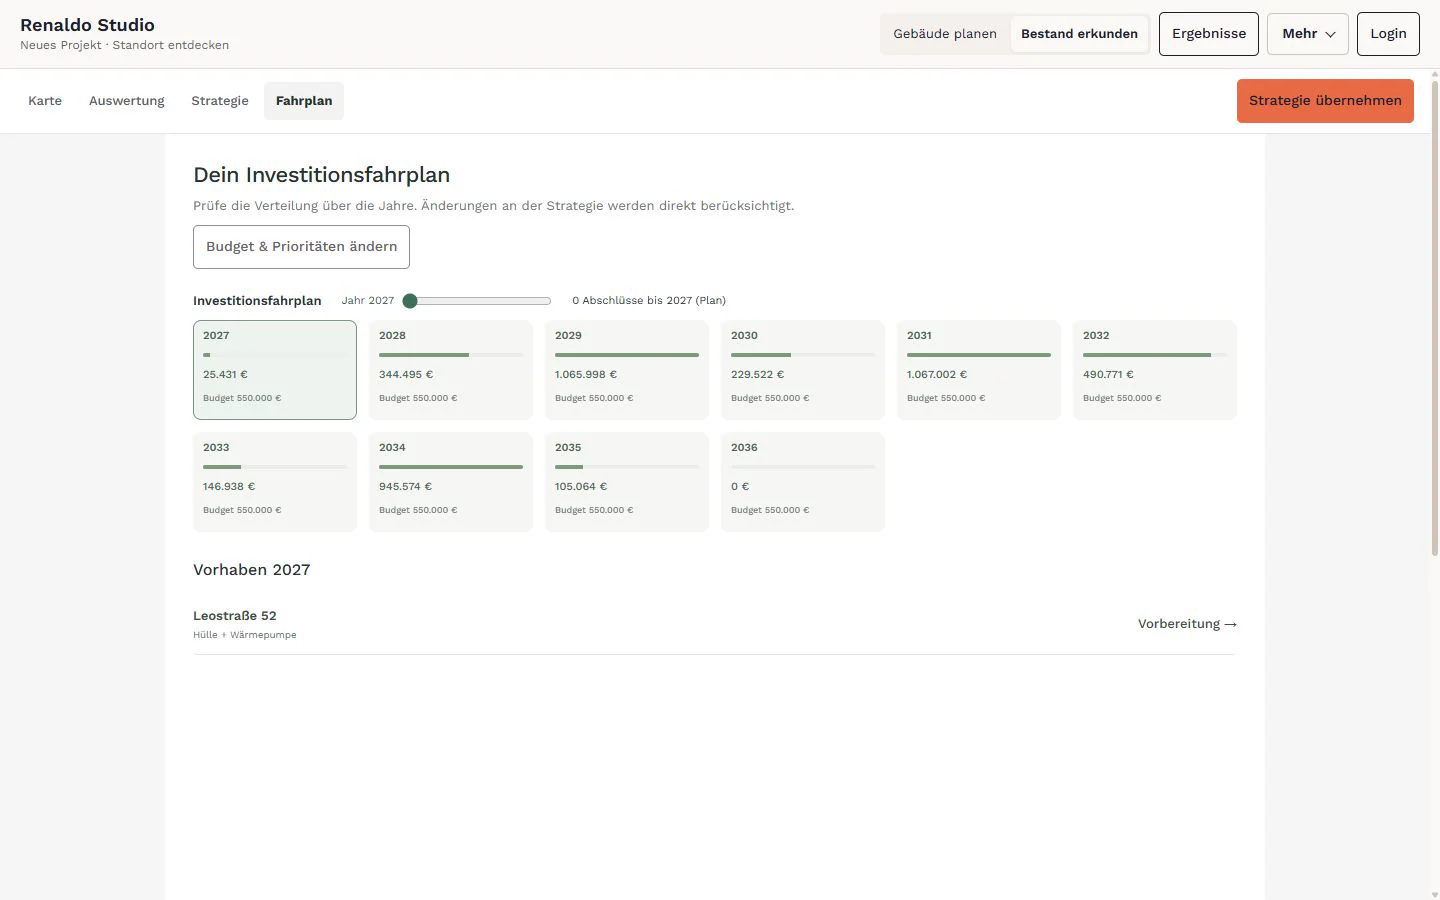Pick the 2036 year card
The width and height of the screenshot is (1440, 900).
click(803, 482)
